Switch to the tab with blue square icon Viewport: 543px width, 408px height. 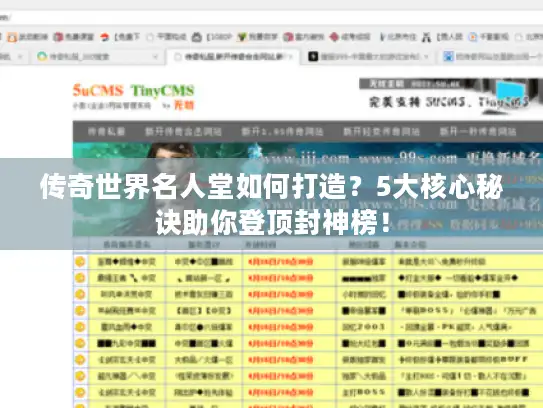[492, 56]
